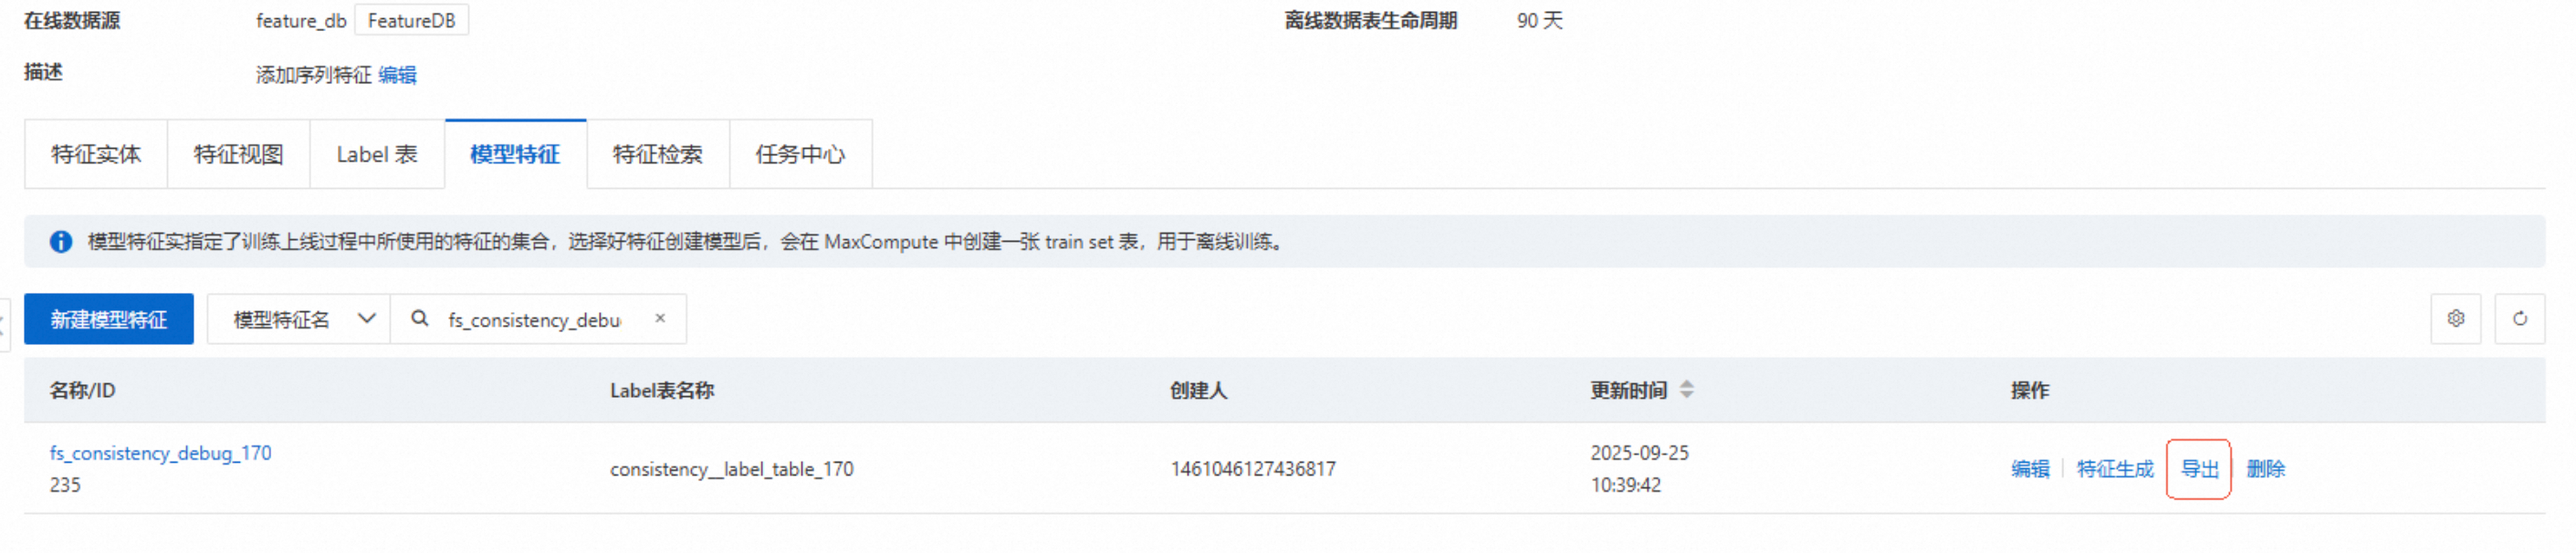Click the blue info icon in the notice banner
Viewport: 2576px width, 553px height.
coord(61,242)
